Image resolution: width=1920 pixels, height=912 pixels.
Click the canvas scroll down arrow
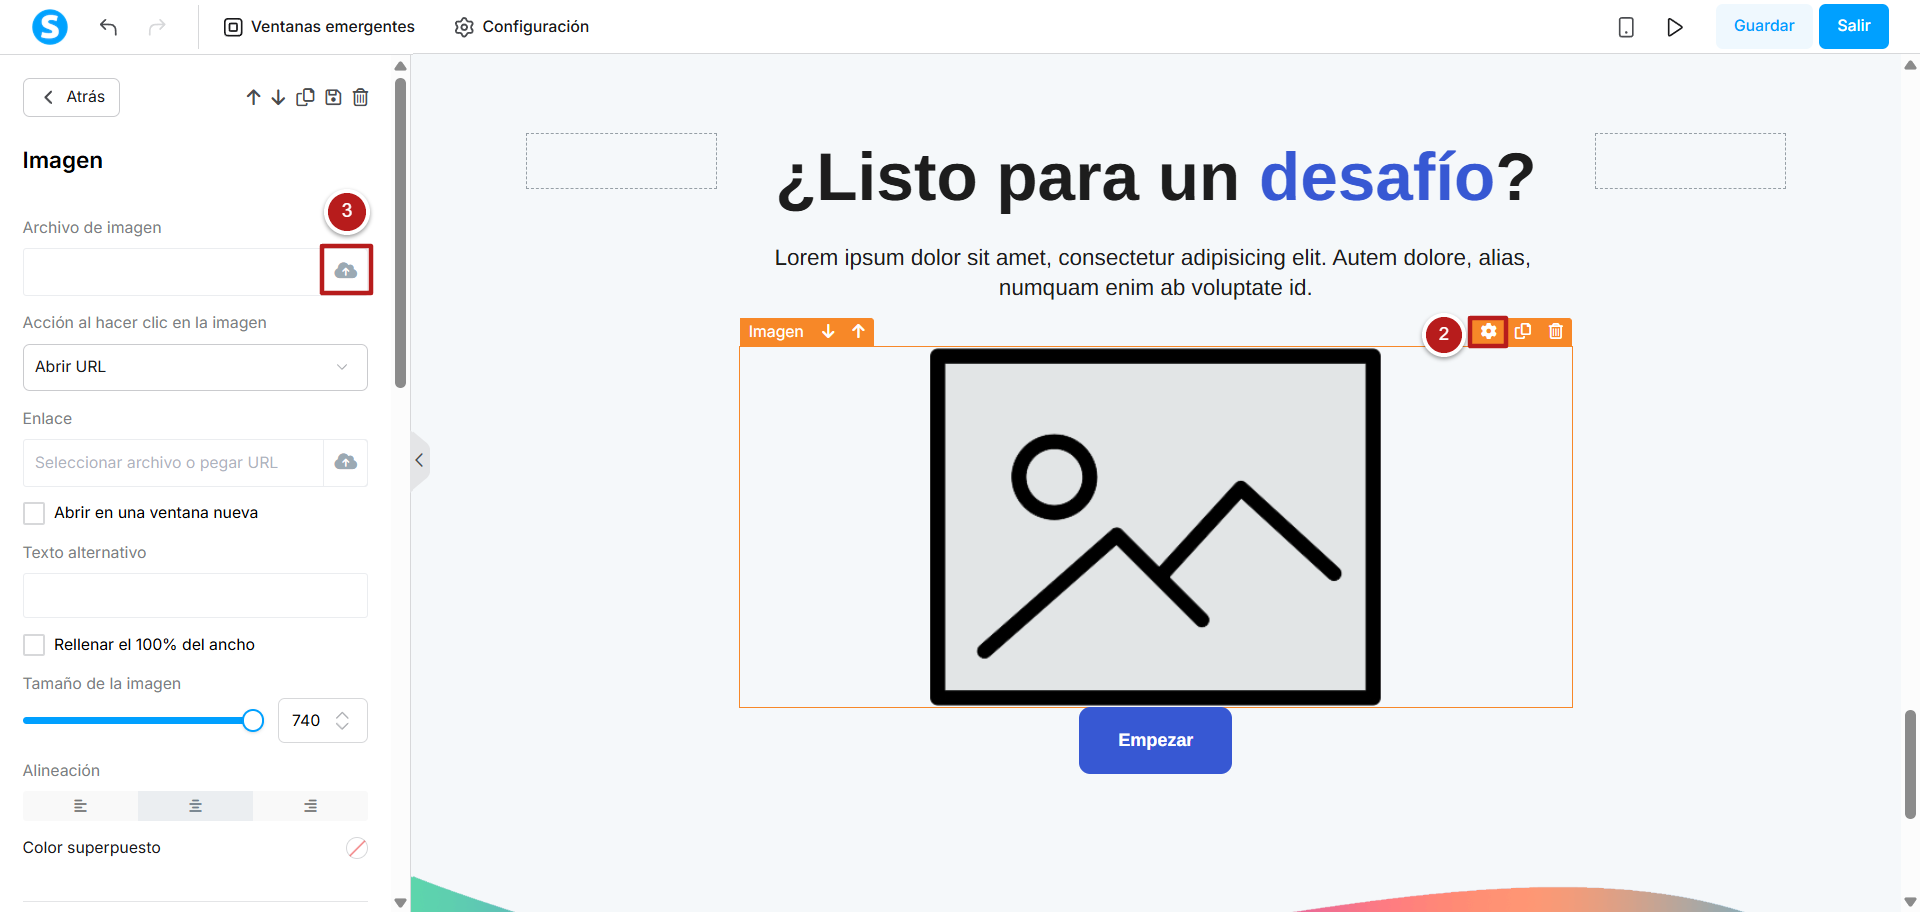click(x=1910, y=903)
